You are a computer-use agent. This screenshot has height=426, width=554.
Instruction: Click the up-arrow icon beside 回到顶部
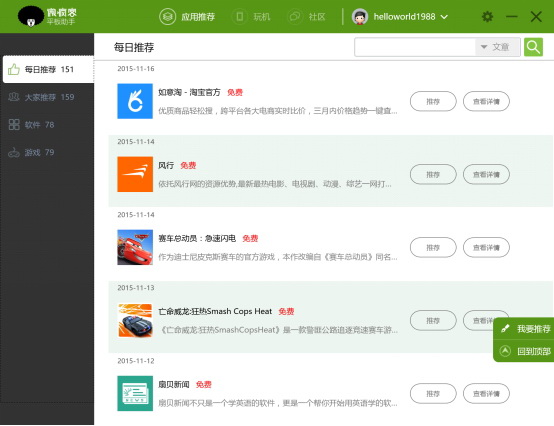click(x=505, y=351)
